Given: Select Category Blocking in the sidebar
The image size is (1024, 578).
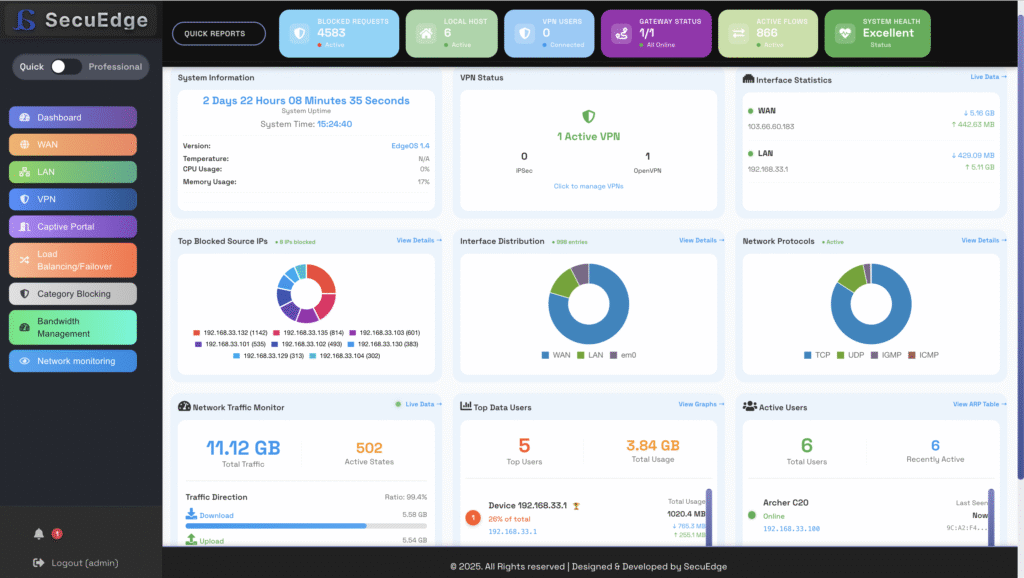Looking at the screenshot, I should [73, 294].
